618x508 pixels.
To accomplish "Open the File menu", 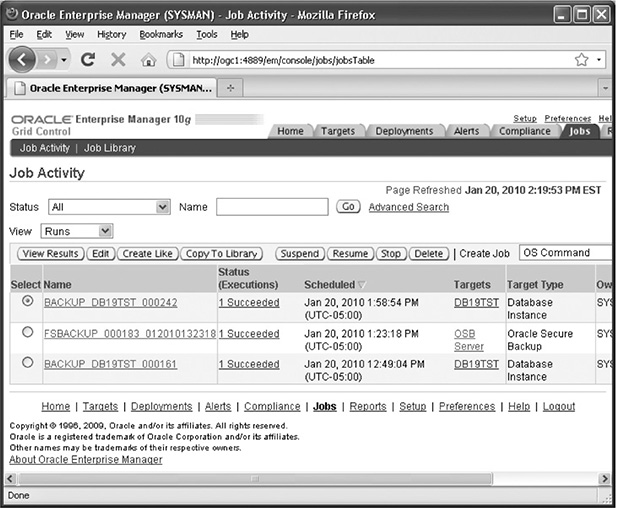I will tap(16, 34).
